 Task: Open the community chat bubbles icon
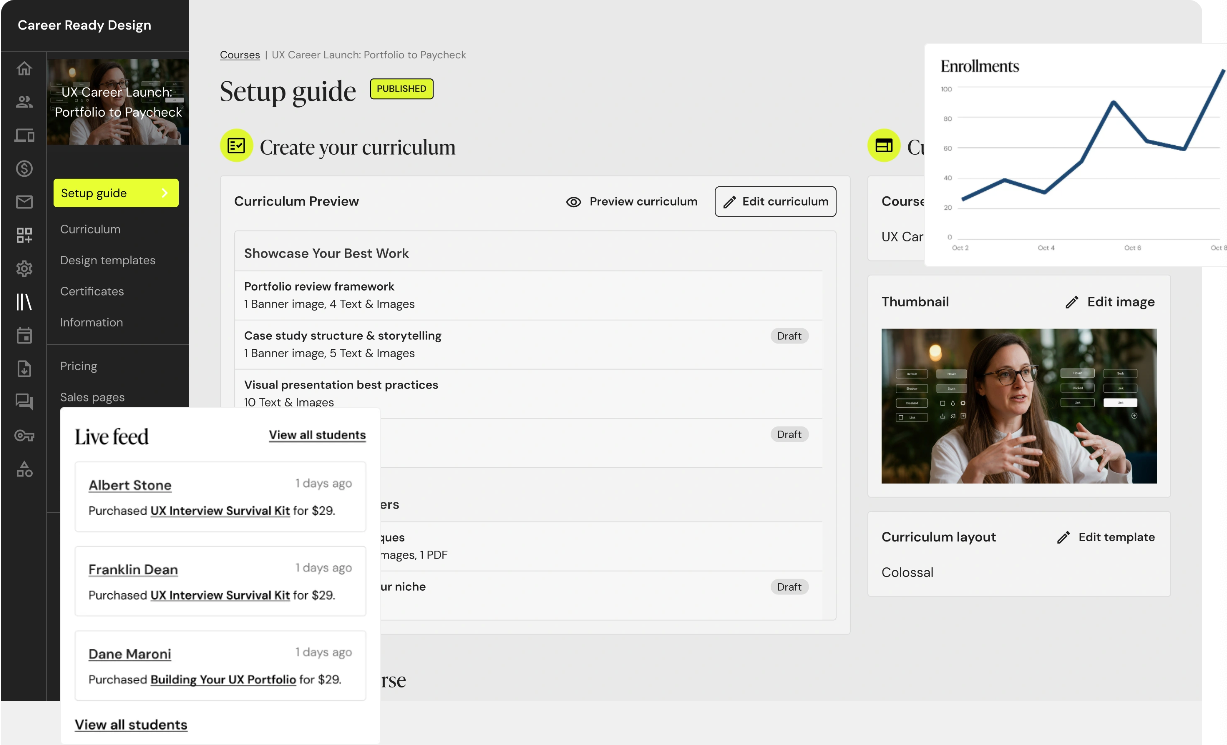click(24, 402)
